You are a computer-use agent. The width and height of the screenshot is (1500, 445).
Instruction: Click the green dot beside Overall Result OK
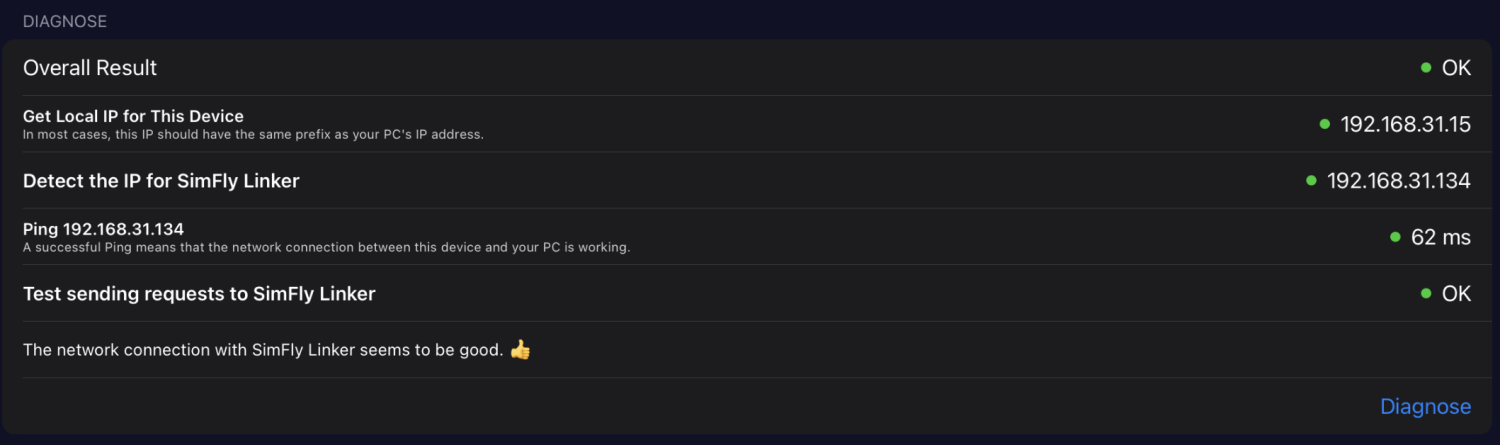(1426, 68)
